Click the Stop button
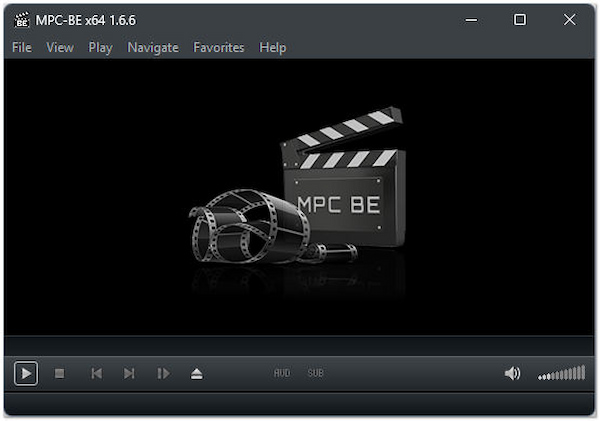The width and height of the screenshot is (600, 421). (59, 373)
